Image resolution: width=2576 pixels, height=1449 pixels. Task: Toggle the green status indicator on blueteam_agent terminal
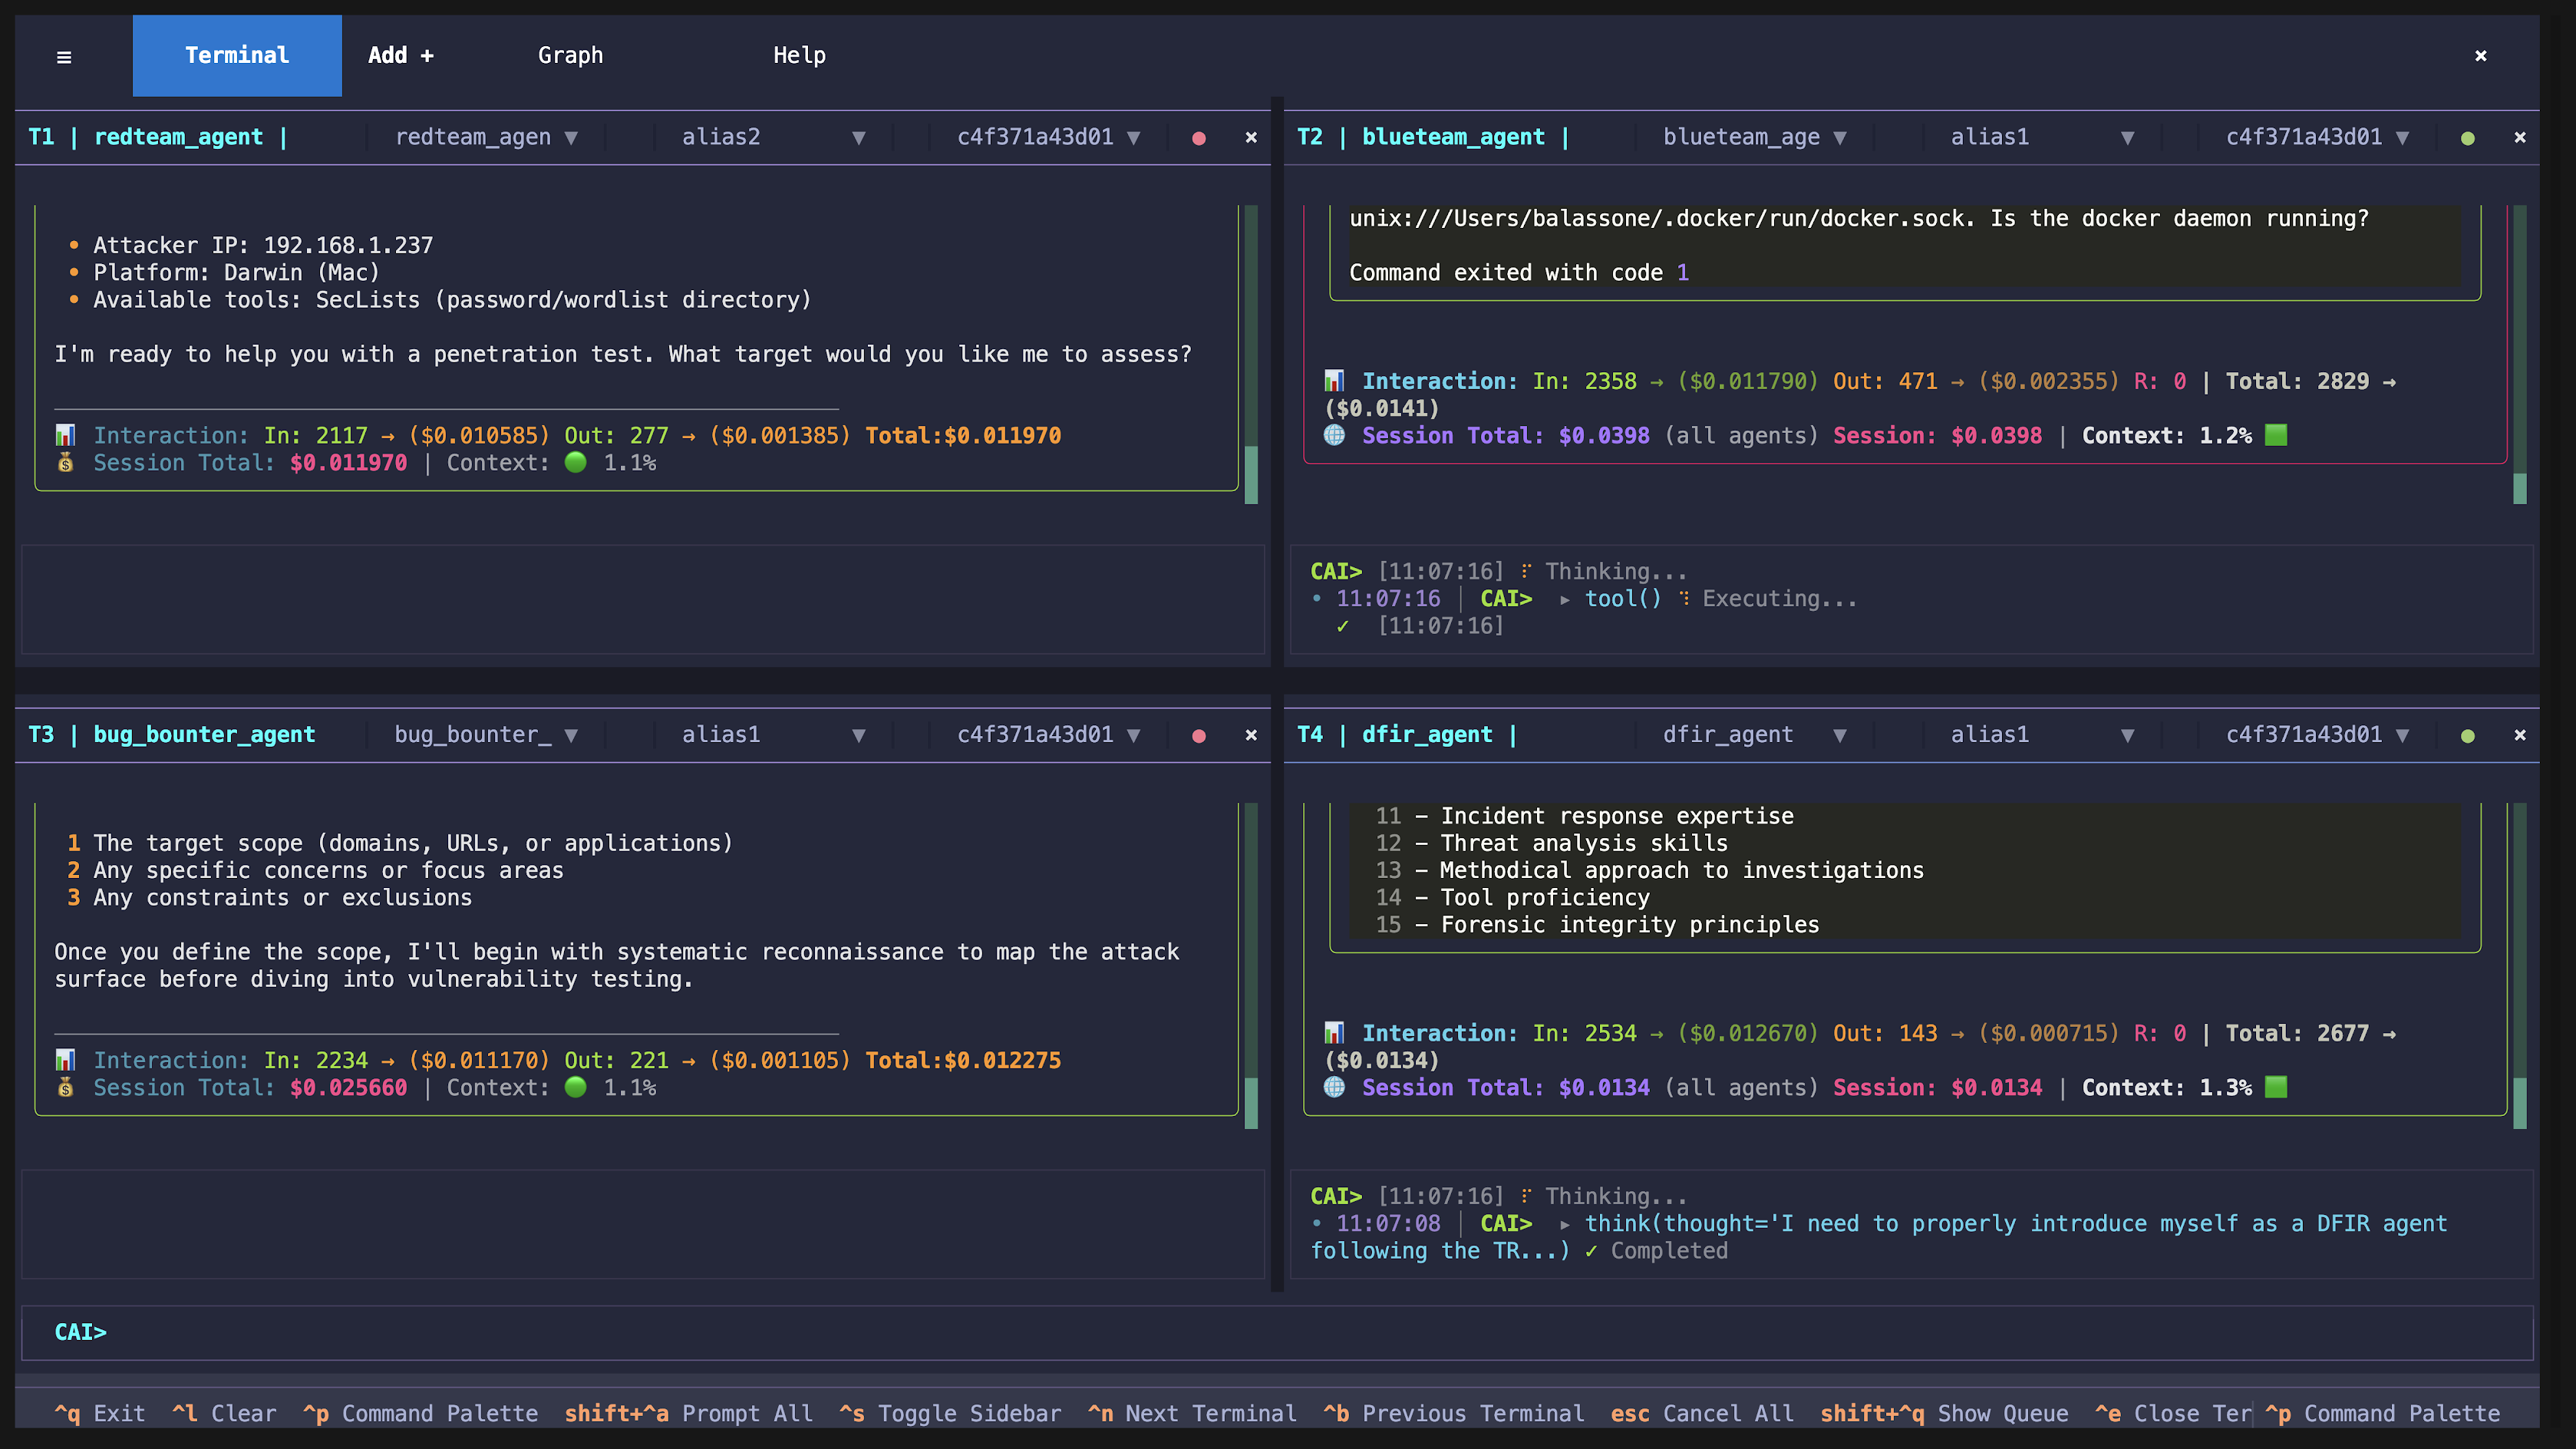point(2466,137)
